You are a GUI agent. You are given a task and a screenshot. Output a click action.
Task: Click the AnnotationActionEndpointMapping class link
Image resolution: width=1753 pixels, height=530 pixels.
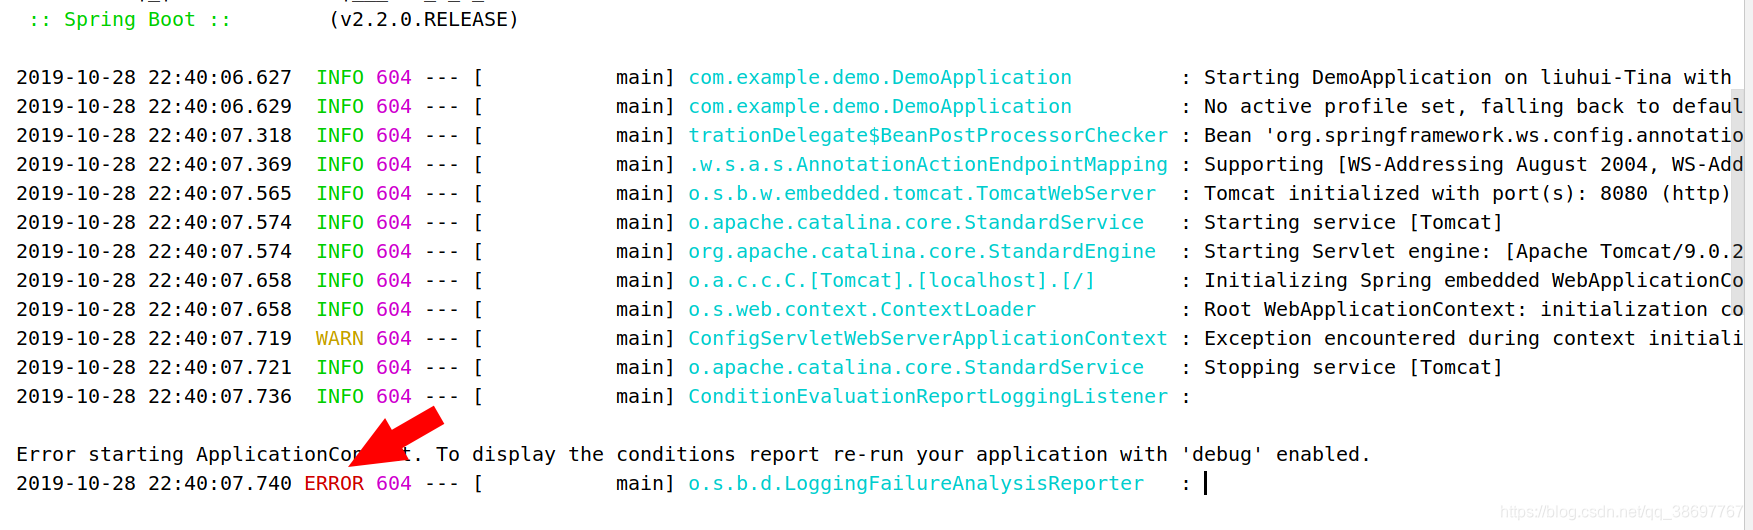pyautogui.click(x=928, y=165)
